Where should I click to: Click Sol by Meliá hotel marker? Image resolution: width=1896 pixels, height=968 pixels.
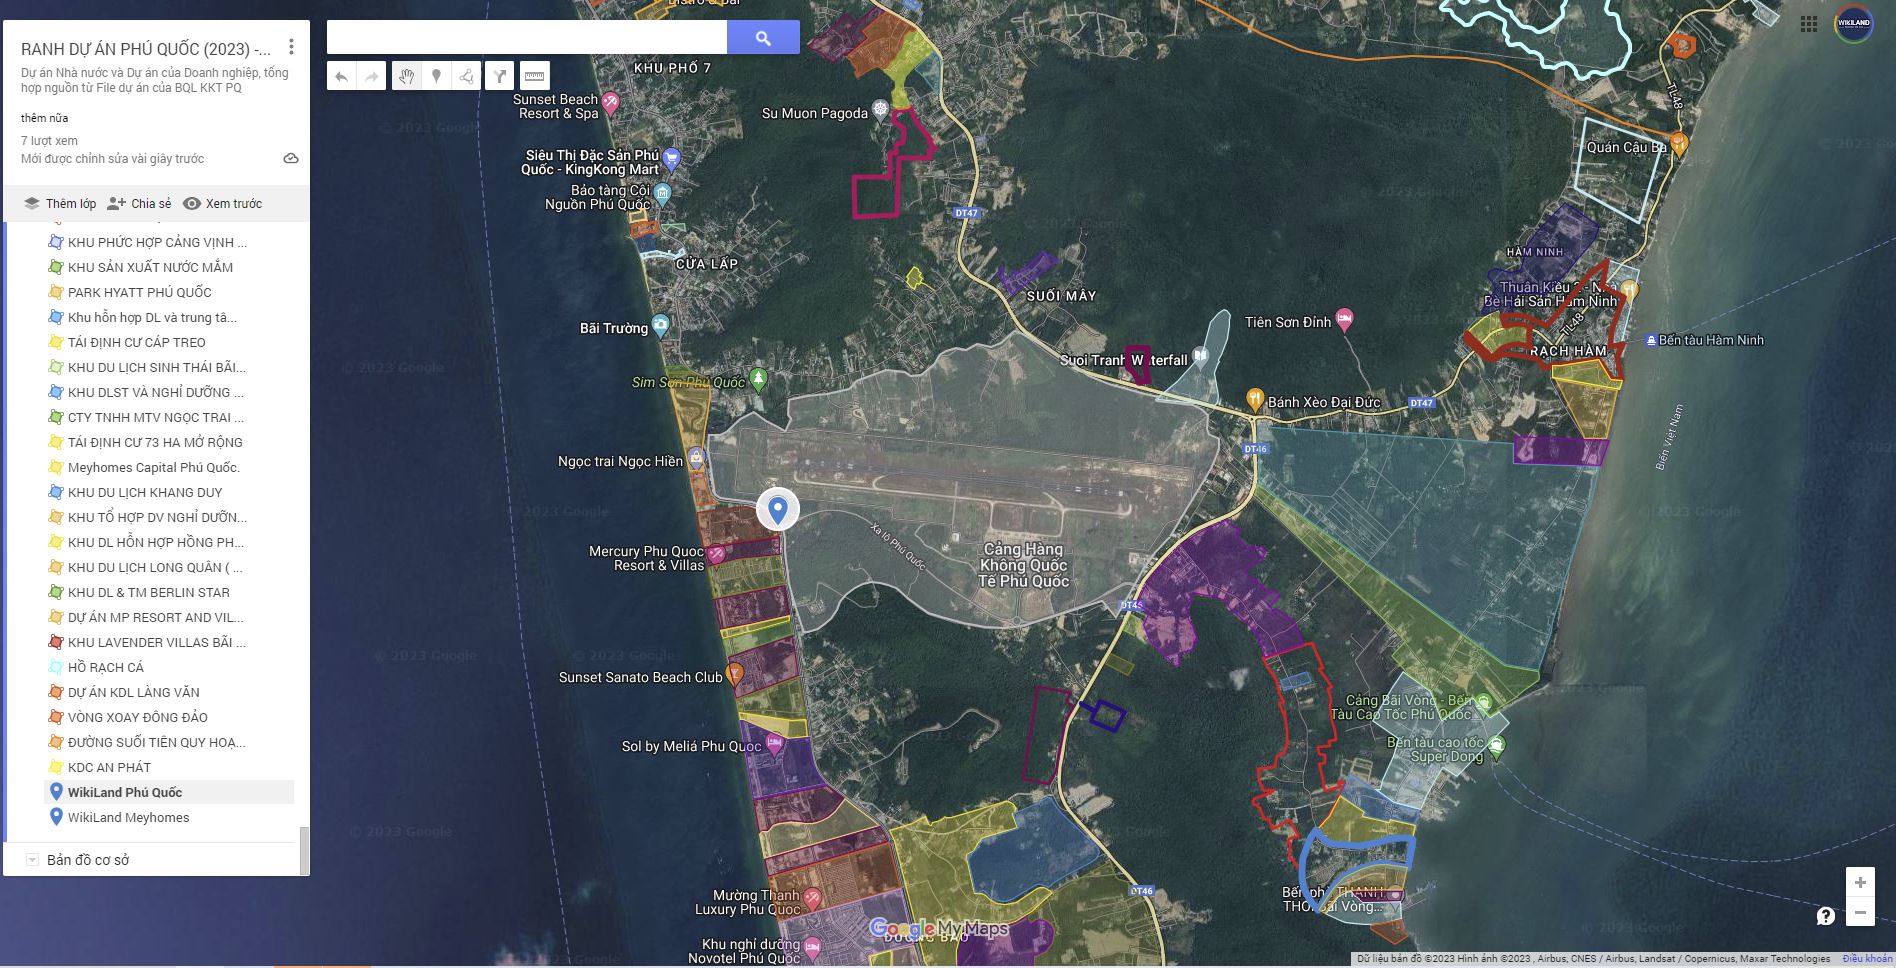774,744
